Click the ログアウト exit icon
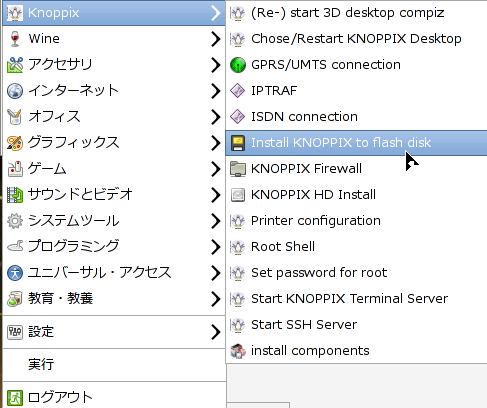Viewport: 487px width, 408px height. [15, 398]
